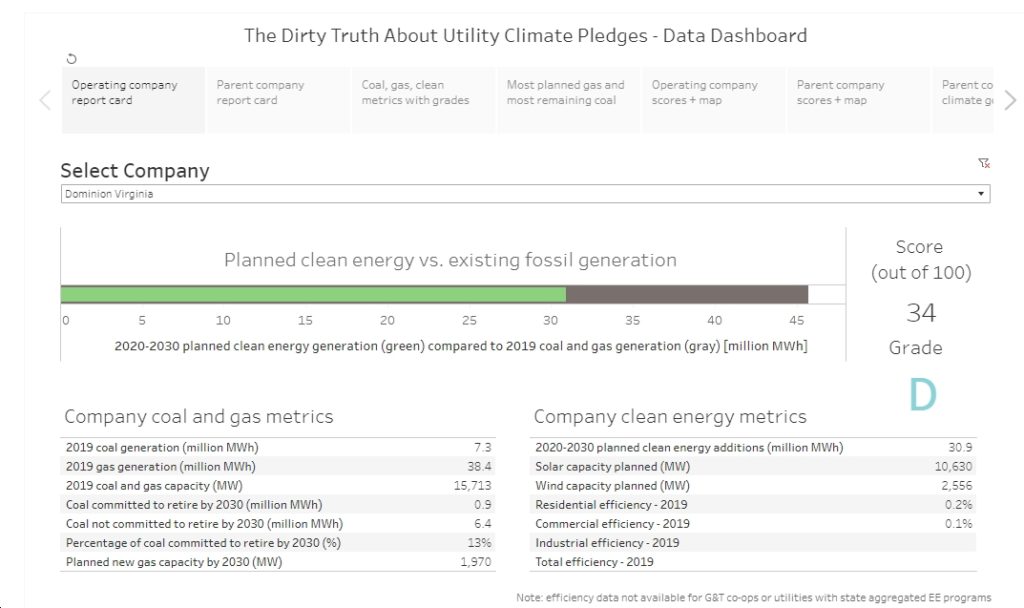The width and height of the screenshot is (1024, 608).
Task: Open the Operating company report card tab
Action: click(x=133, y=100)
